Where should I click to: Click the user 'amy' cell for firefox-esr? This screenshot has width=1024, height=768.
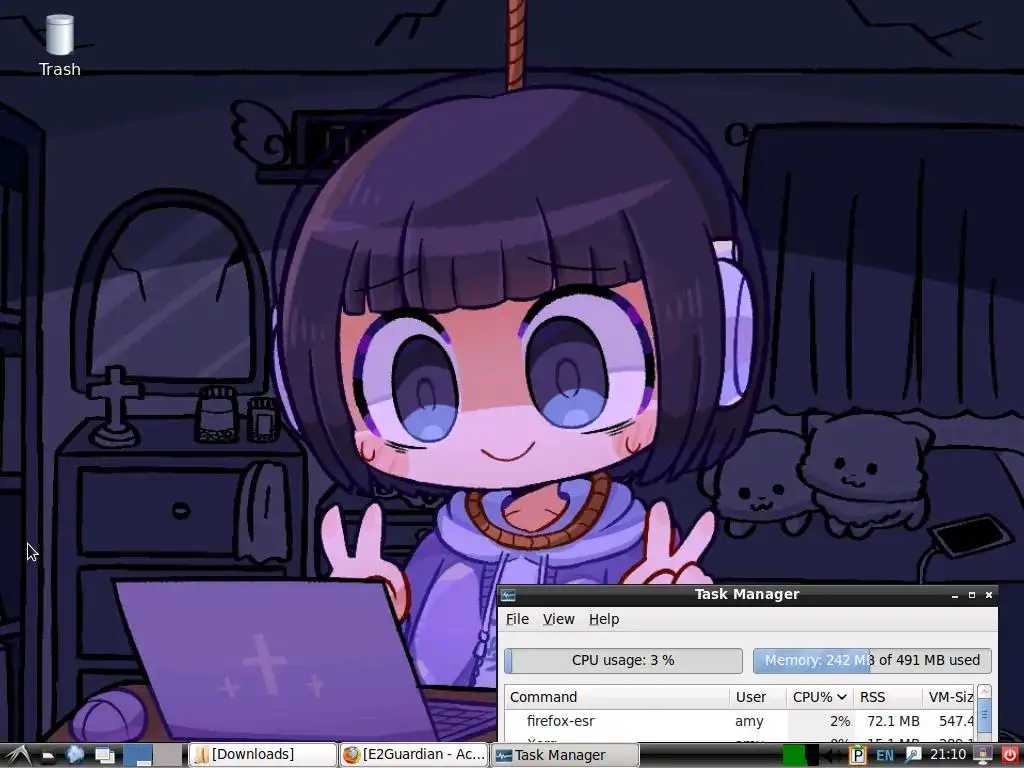(x=749, y=721)
